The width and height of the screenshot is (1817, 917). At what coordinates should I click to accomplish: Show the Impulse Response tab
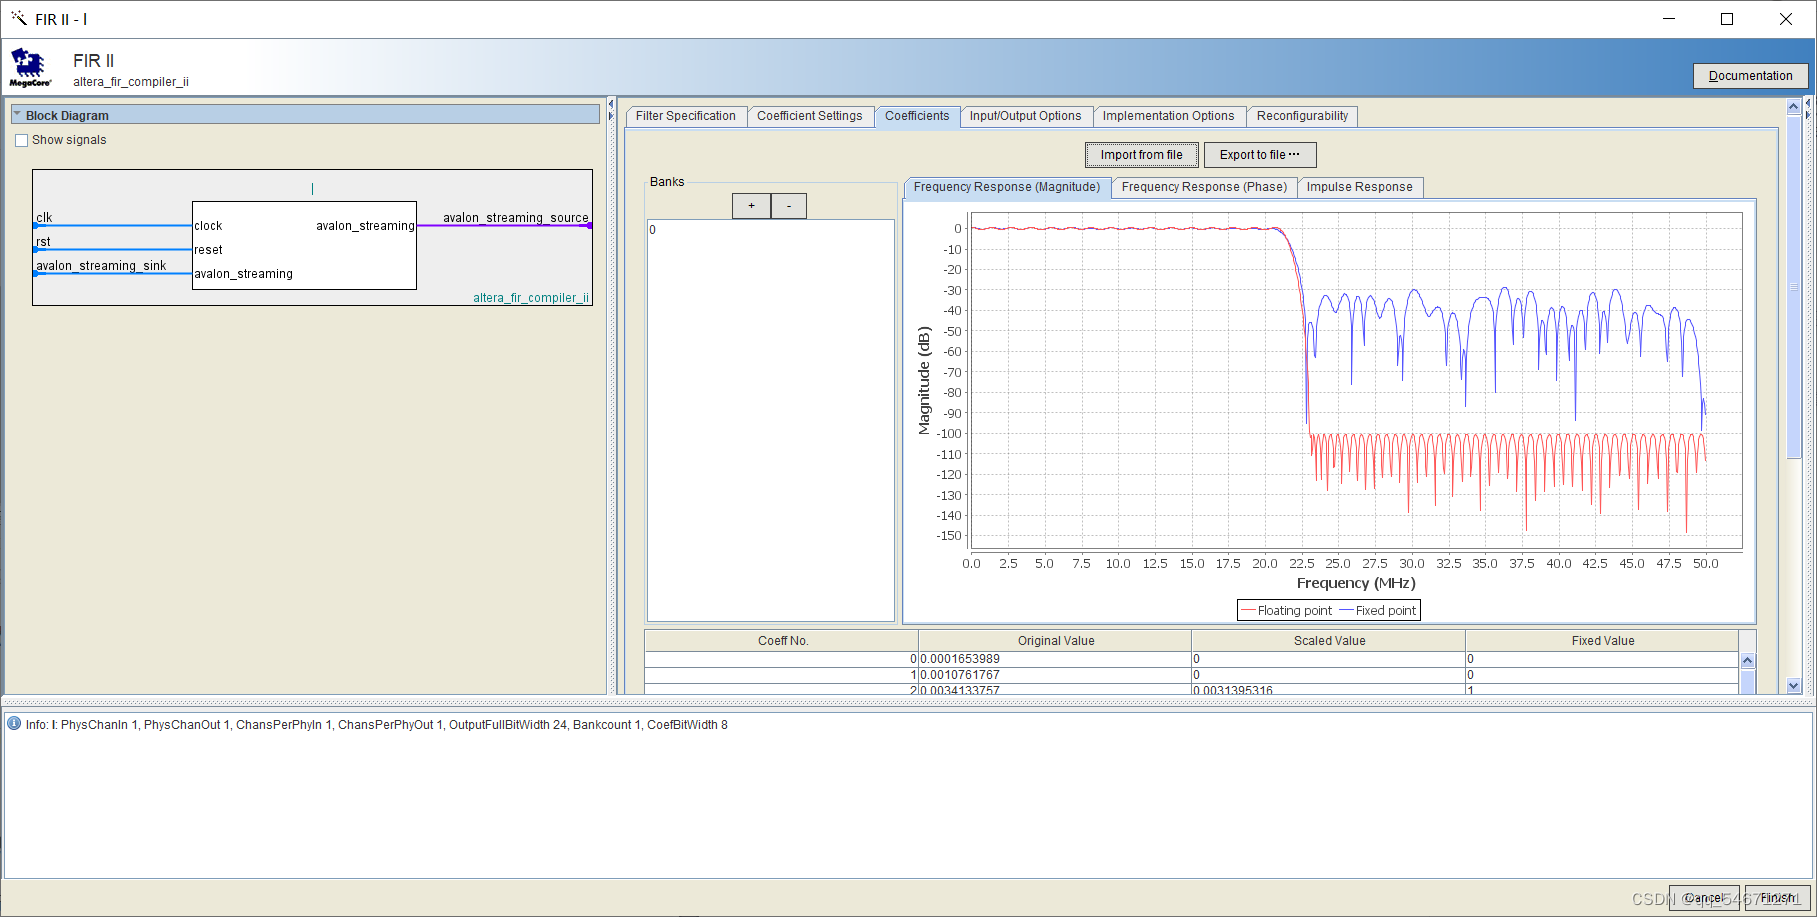click(x=1359, y=187)
